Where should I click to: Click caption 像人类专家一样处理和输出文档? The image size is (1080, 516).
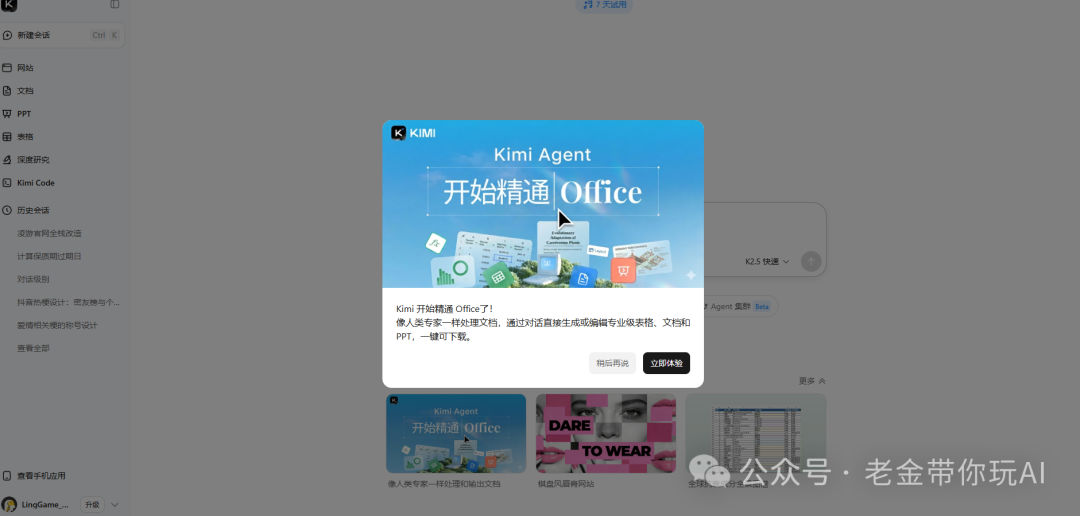[444, 484]
